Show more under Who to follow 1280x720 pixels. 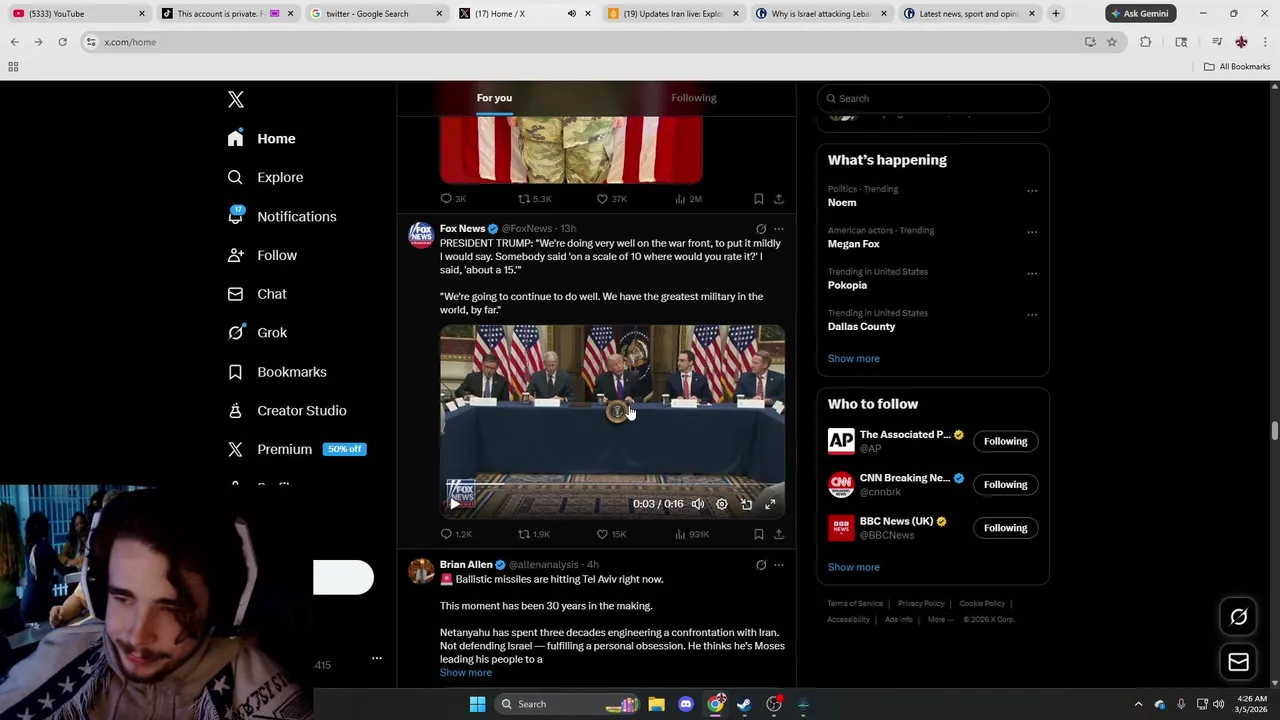click(854, 567)
